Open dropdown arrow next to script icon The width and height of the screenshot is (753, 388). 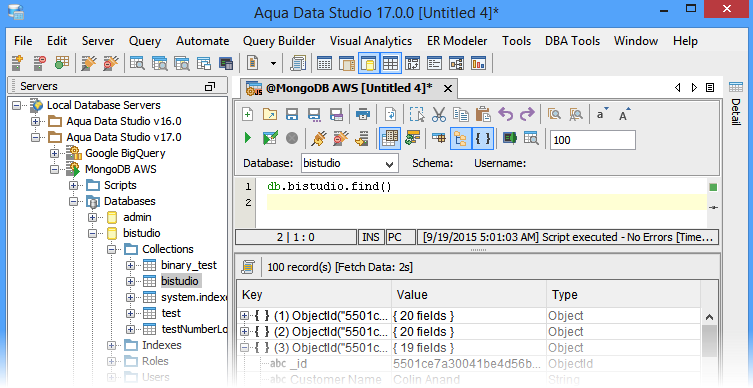coord(273,63)
